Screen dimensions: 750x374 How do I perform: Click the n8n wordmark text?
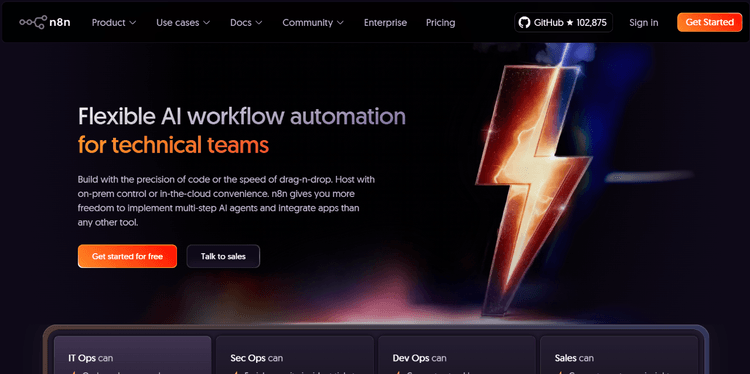pos(60,22)
